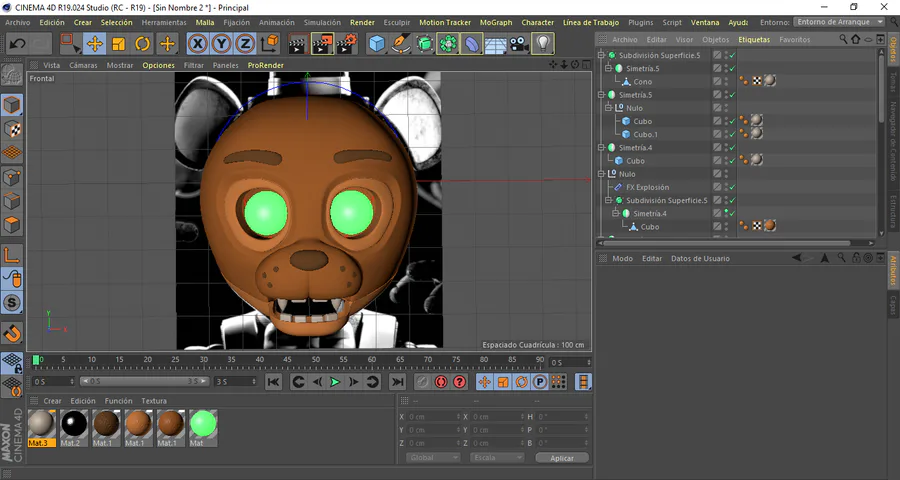Image resolution: width=900 pixels, height=480 pixels.
Task: Enable Axis mode
Action: click(12, 255)
